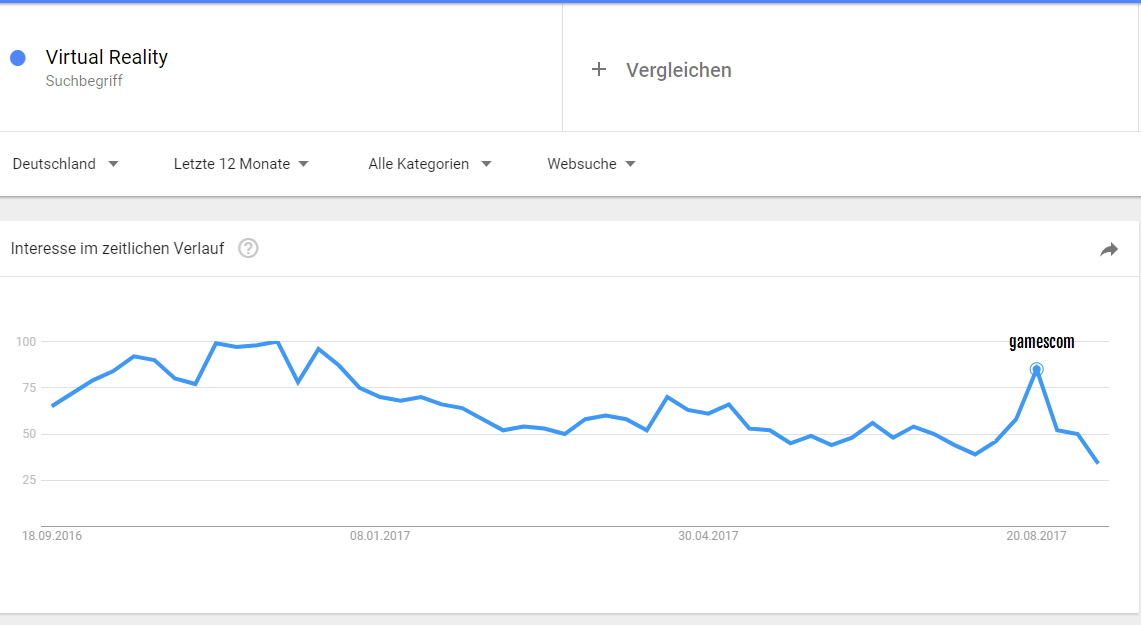Click the 18.09.2016 axis date label
1141x625 pixels.
point(52,536)
